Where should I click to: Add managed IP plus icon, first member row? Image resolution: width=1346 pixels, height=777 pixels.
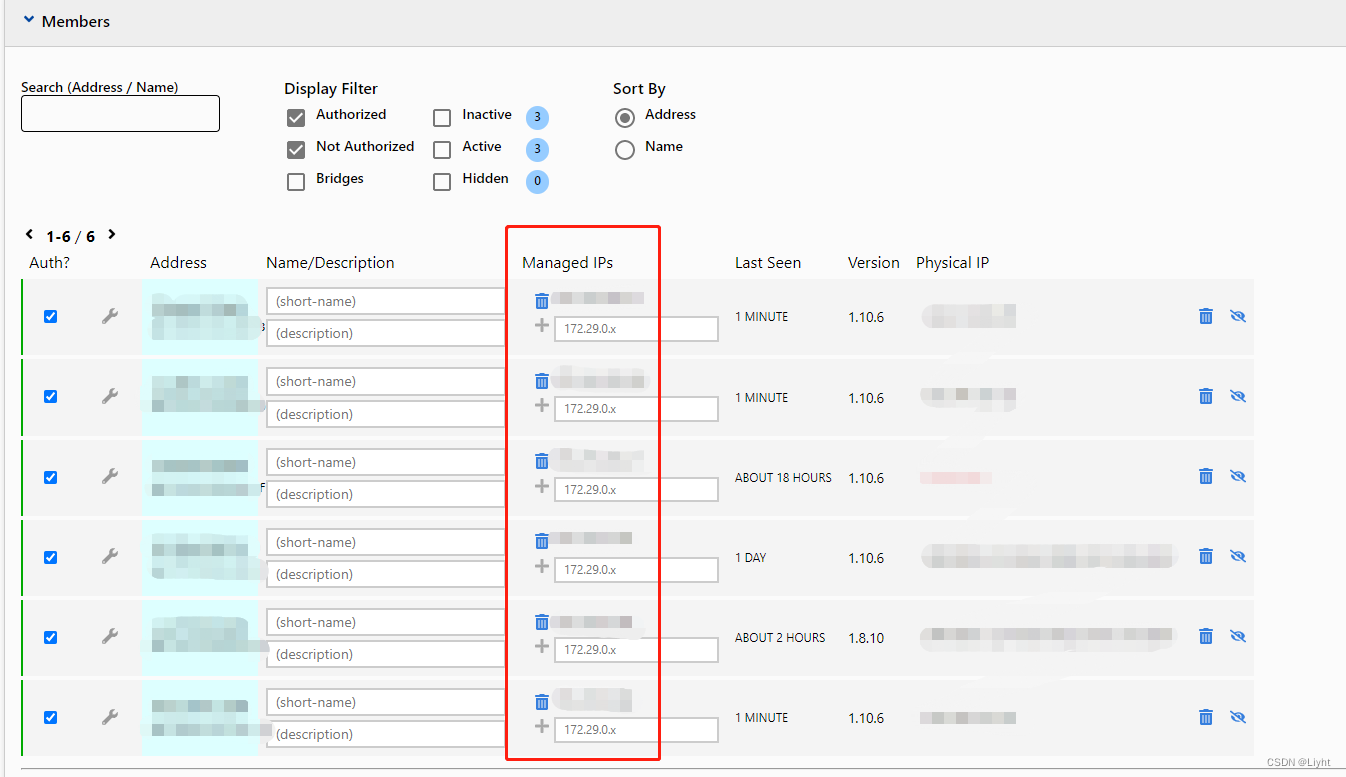pos(542,325)
